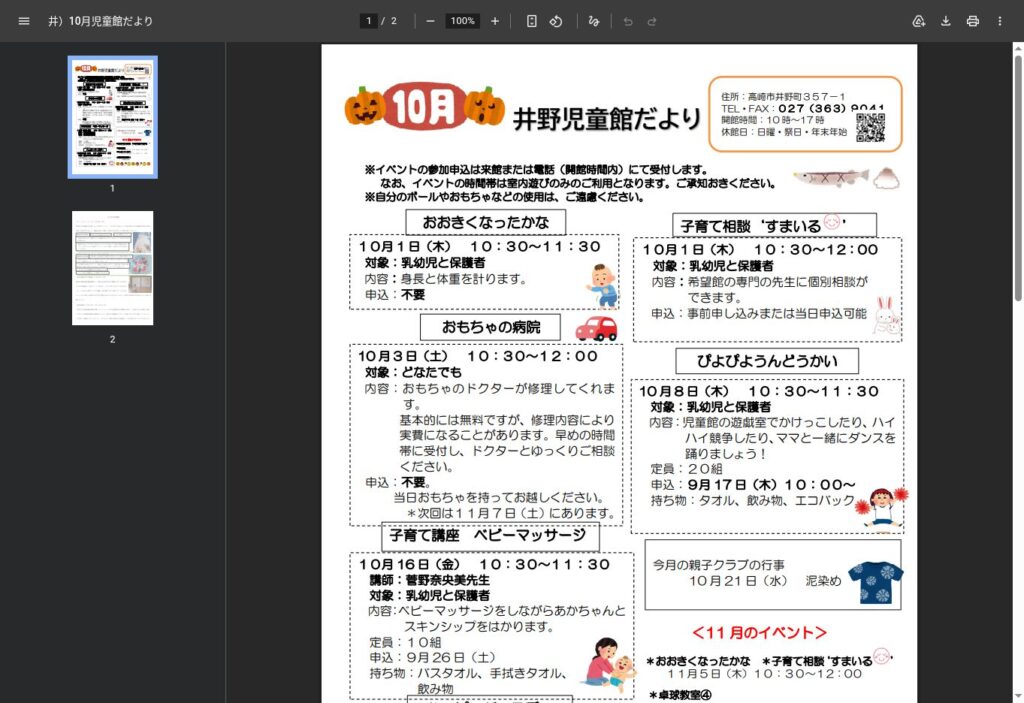The width and height of the screenshot is (1024, 703).
Task: Click the 11月5日(木) 10:30~12:00 line
Action: [764, 674]
